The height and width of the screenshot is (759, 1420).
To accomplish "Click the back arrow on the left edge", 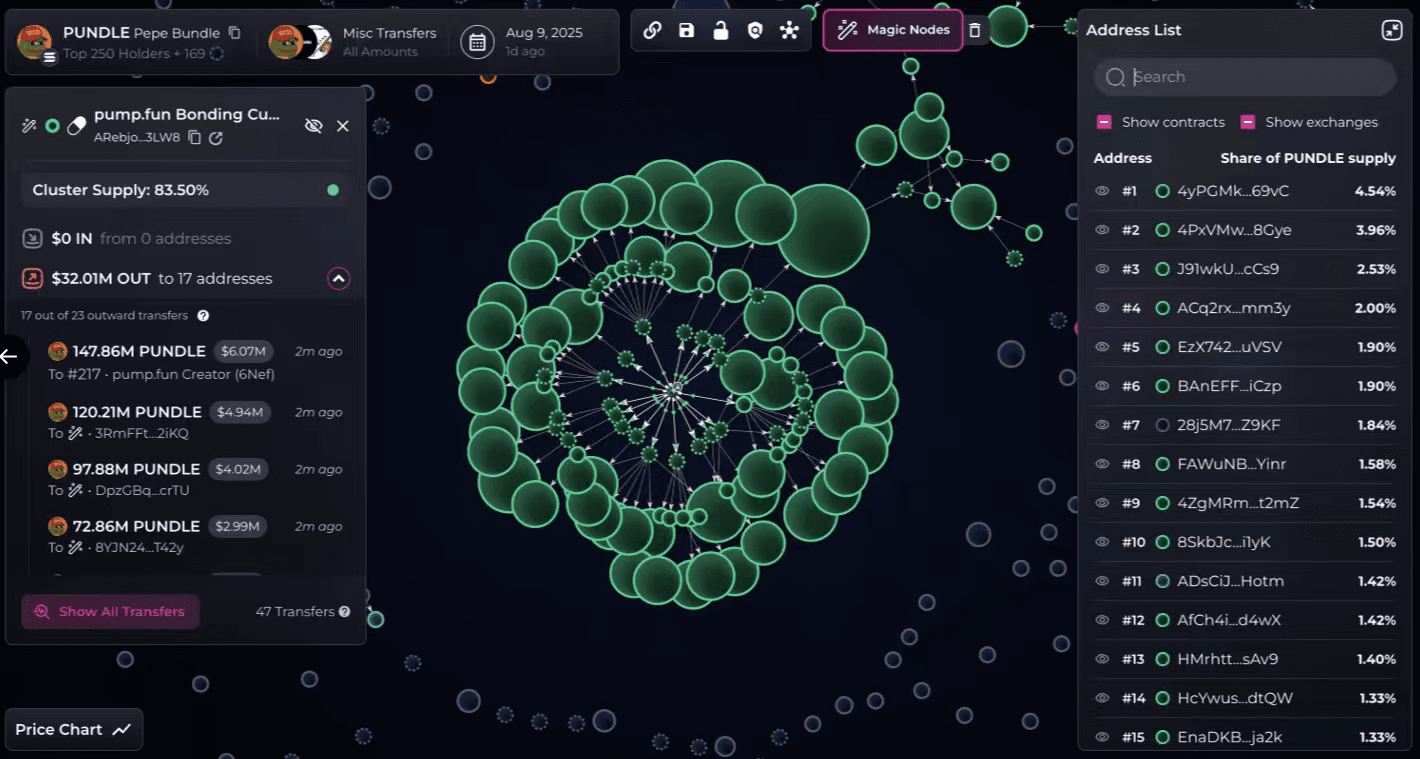I will 9,356.
